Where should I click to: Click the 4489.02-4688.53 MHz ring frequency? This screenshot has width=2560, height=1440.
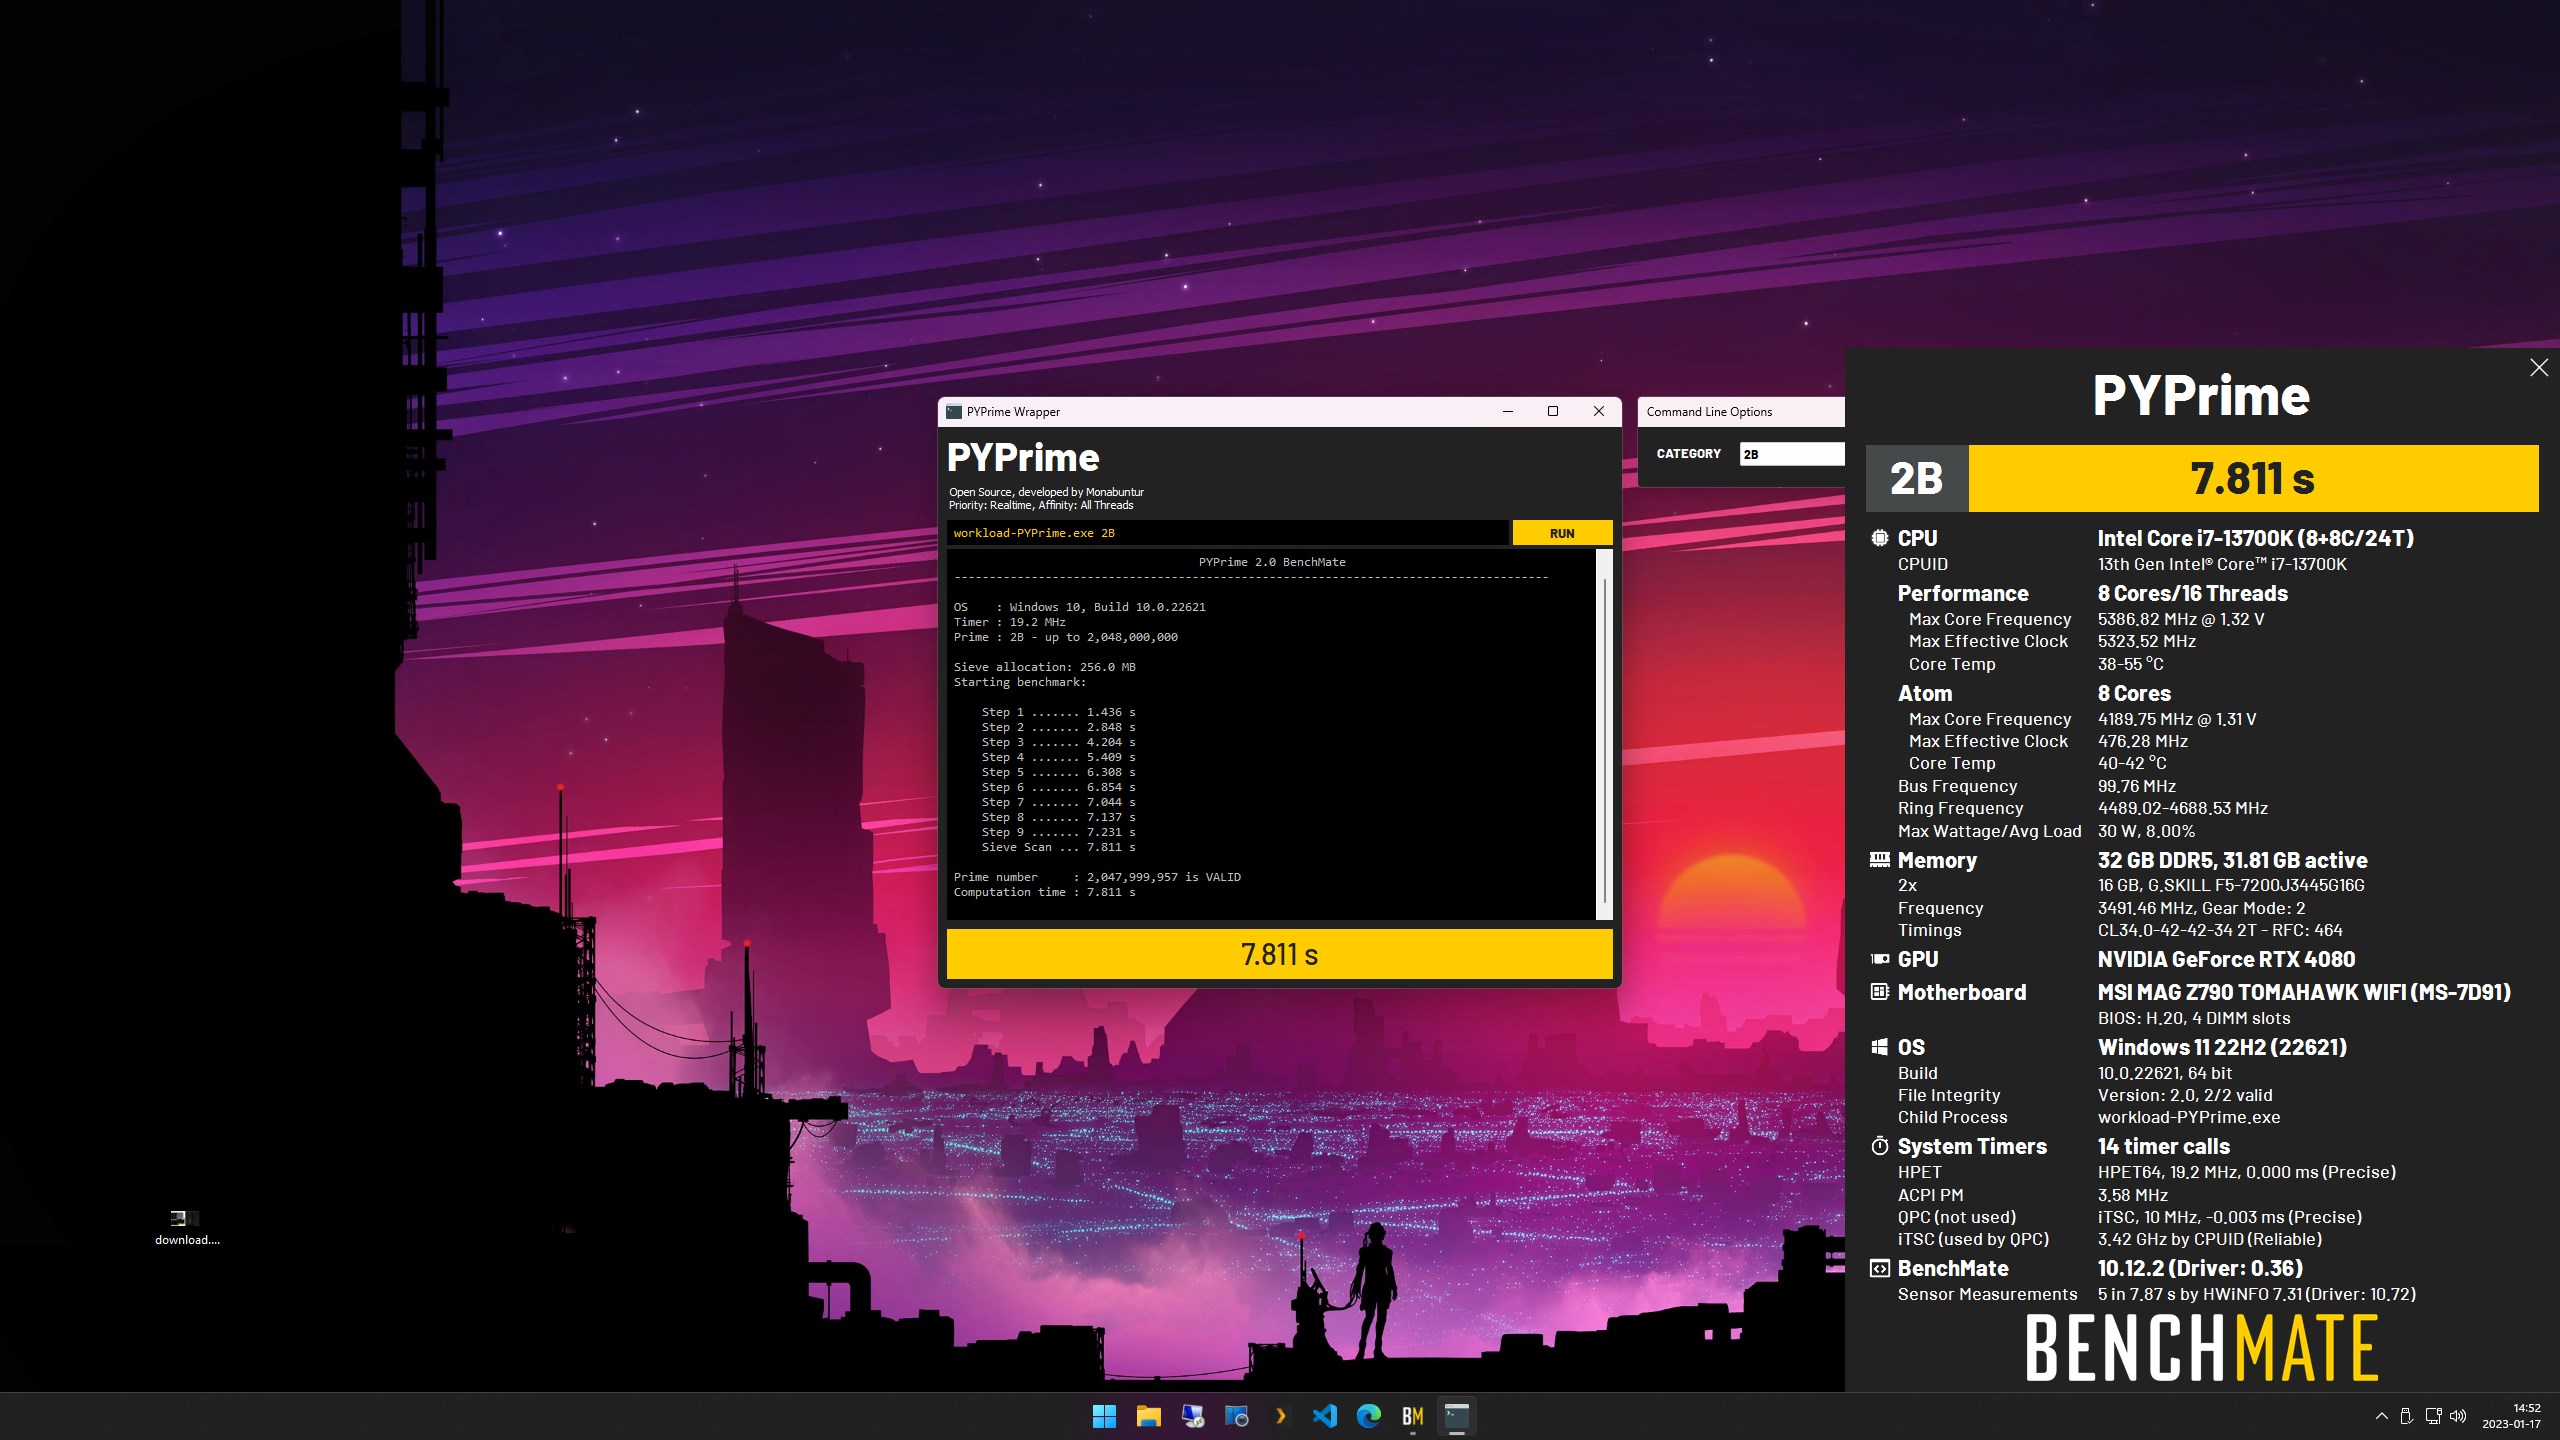(x=2182, y=808)
